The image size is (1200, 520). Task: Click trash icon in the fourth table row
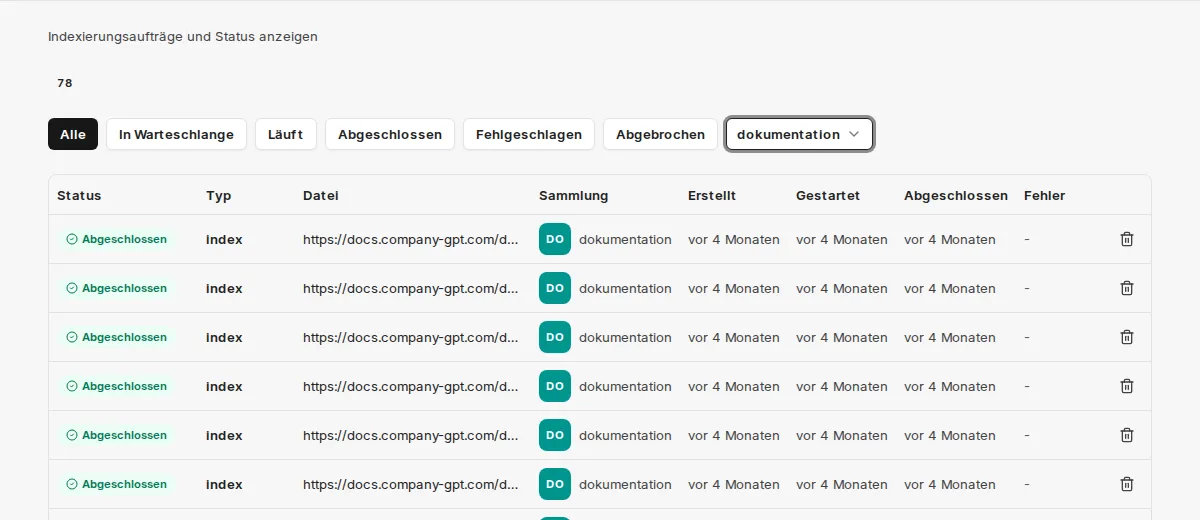point(1127,386)
